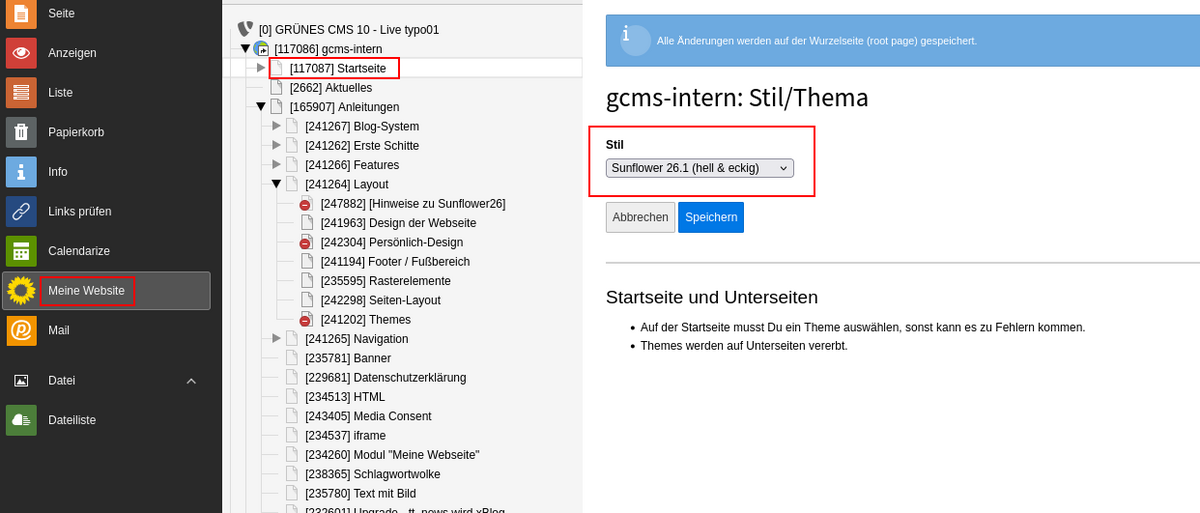Screen dimensions: 1200x513
Task: Open the Seite module icon
Action: [x=21, y=14]
